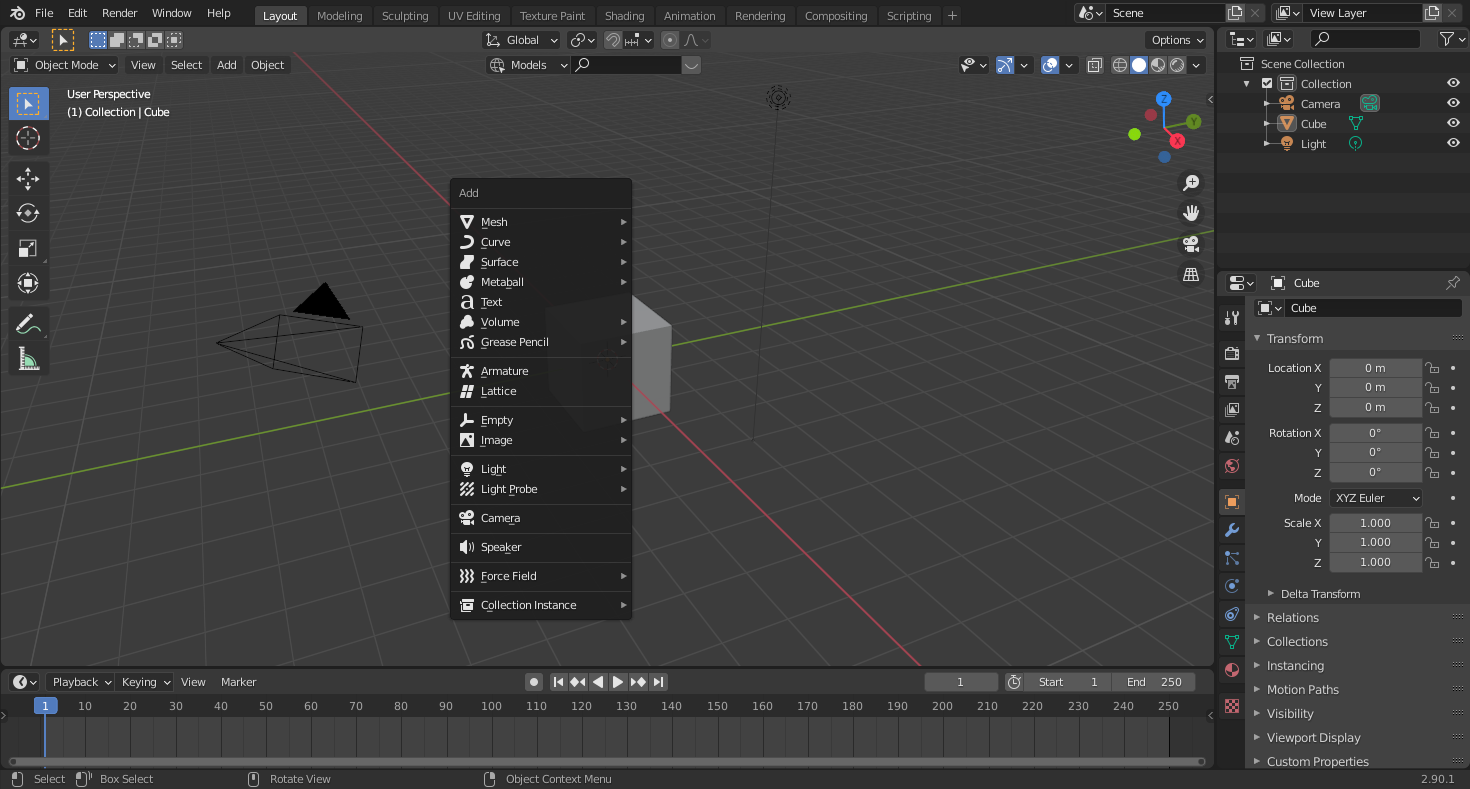Toggle lock on Location X
The width and height of the screenshot is (1470, 789).
1433,368
